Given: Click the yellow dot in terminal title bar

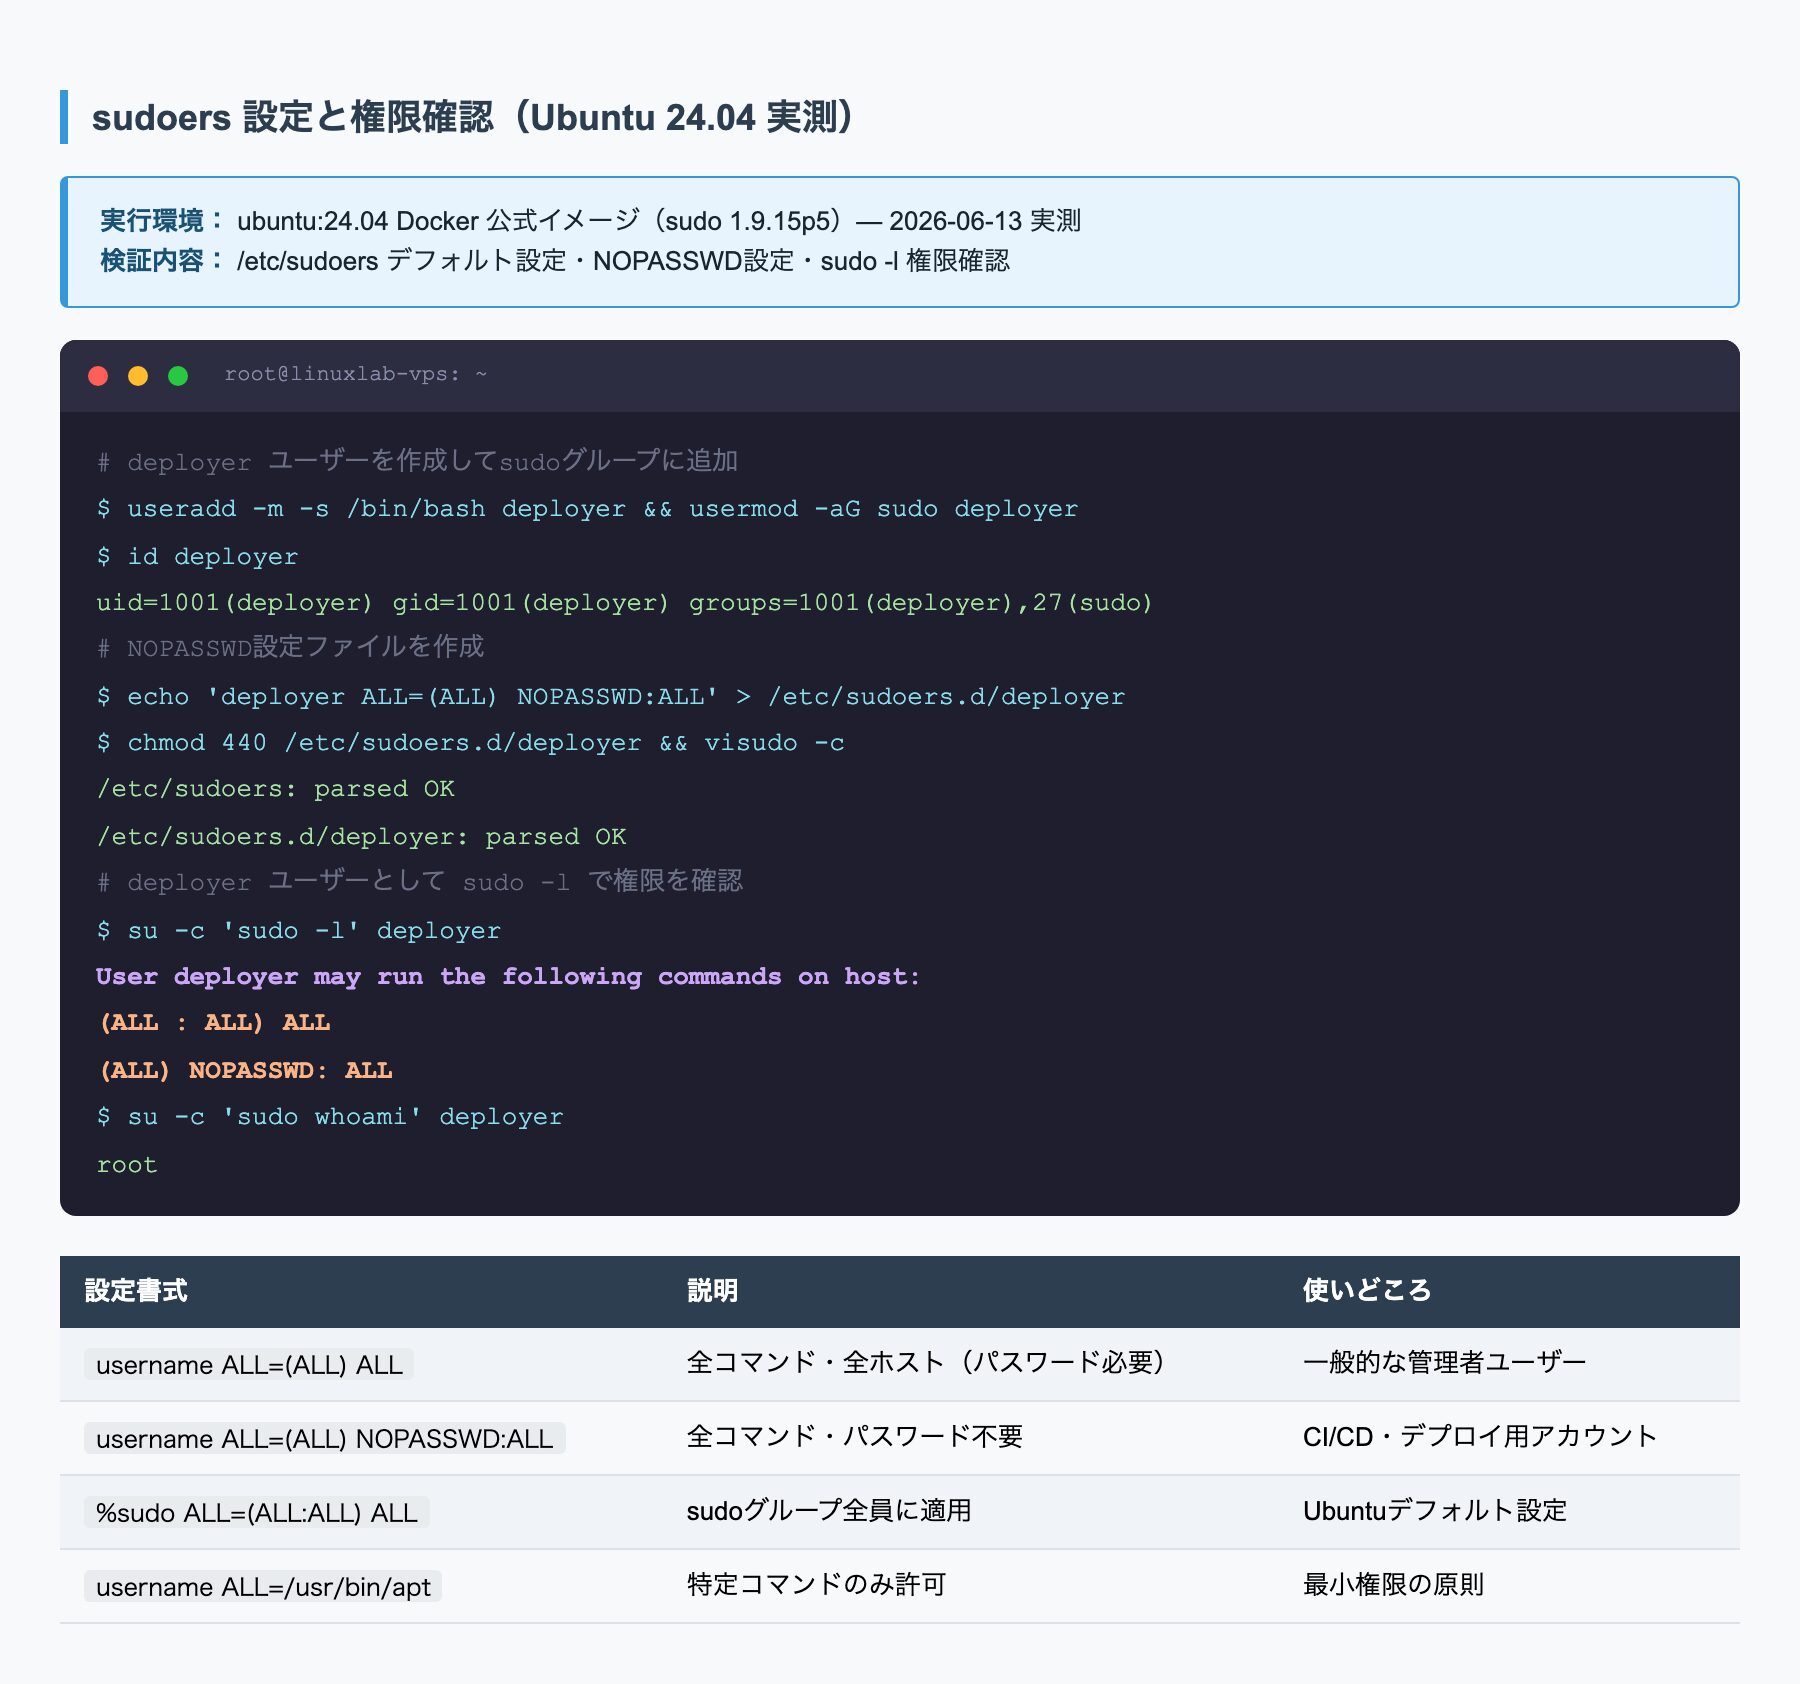Looking at the screenshot, I should [x=138, y=376].
